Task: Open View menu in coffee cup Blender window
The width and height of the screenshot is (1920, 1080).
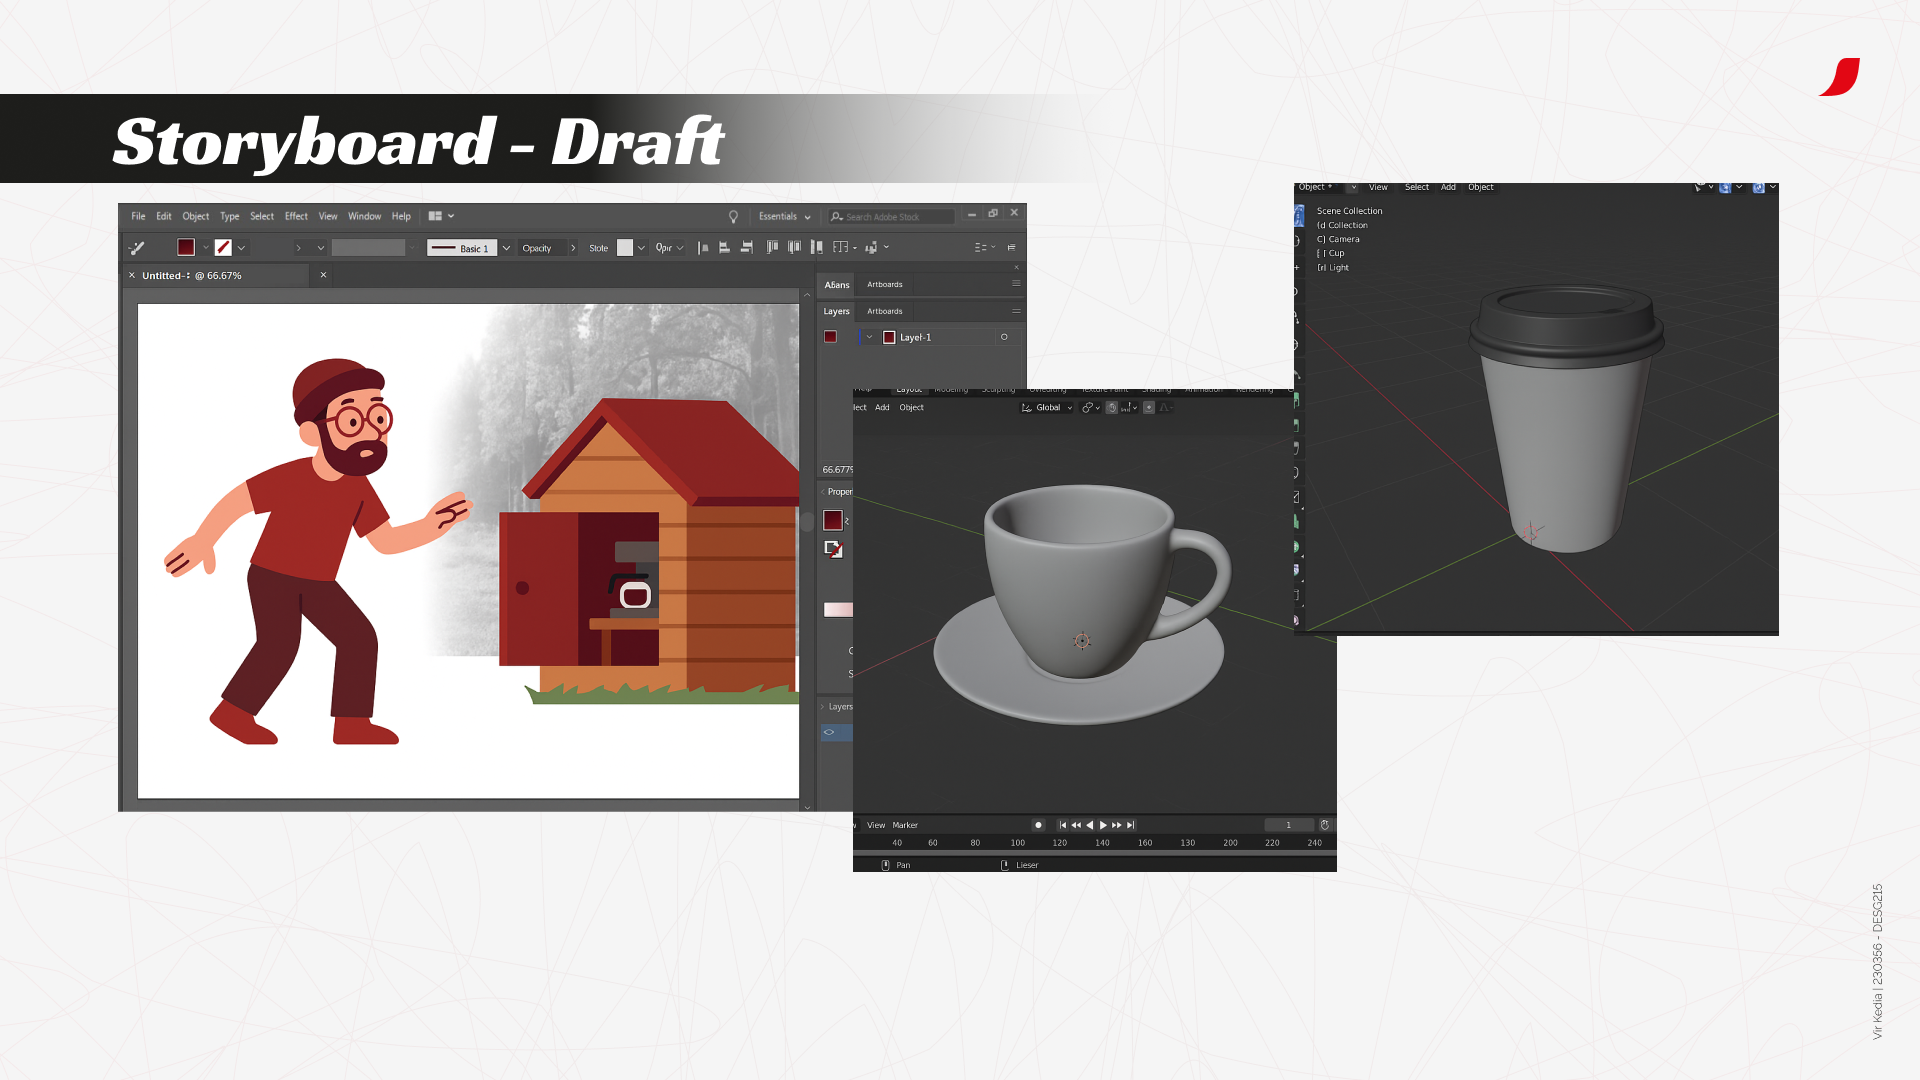Action: [x=1378, y=187]
